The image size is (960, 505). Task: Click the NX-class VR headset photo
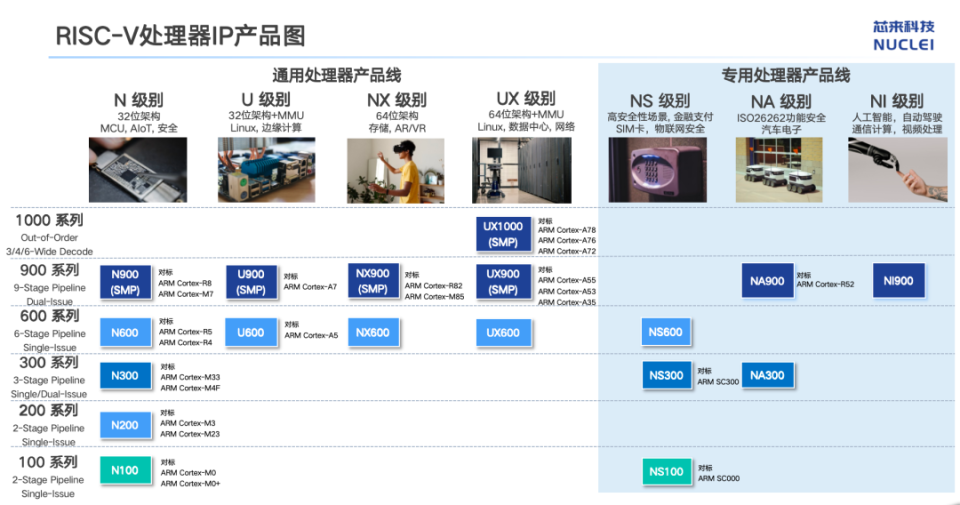point(396,171)
